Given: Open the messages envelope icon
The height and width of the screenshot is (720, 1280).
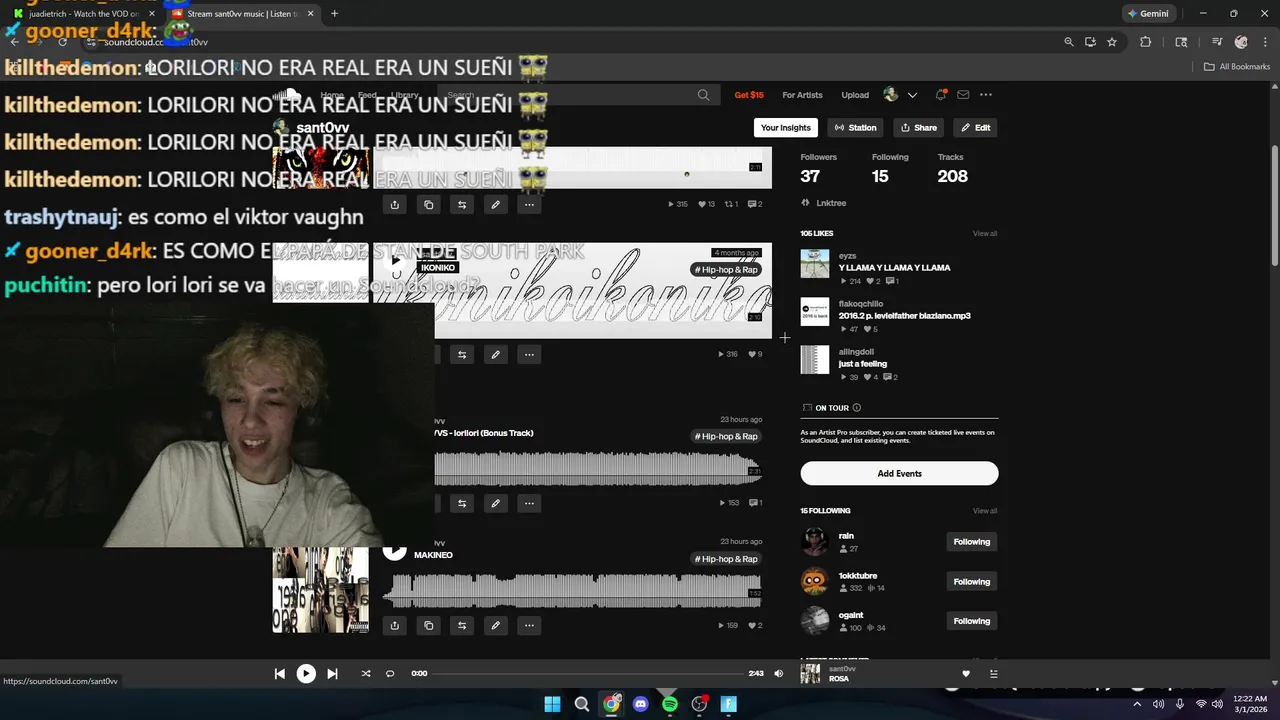Looking at the screenshot, I should (963, 95).
